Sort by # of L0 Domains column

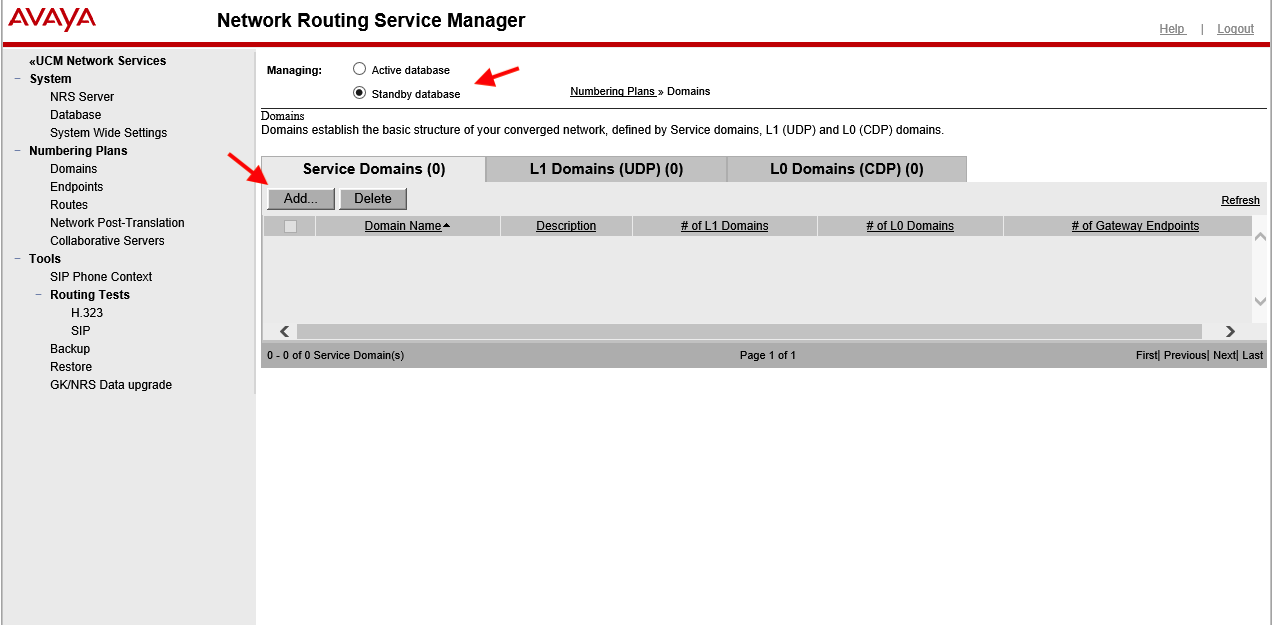tap(910, 226)
